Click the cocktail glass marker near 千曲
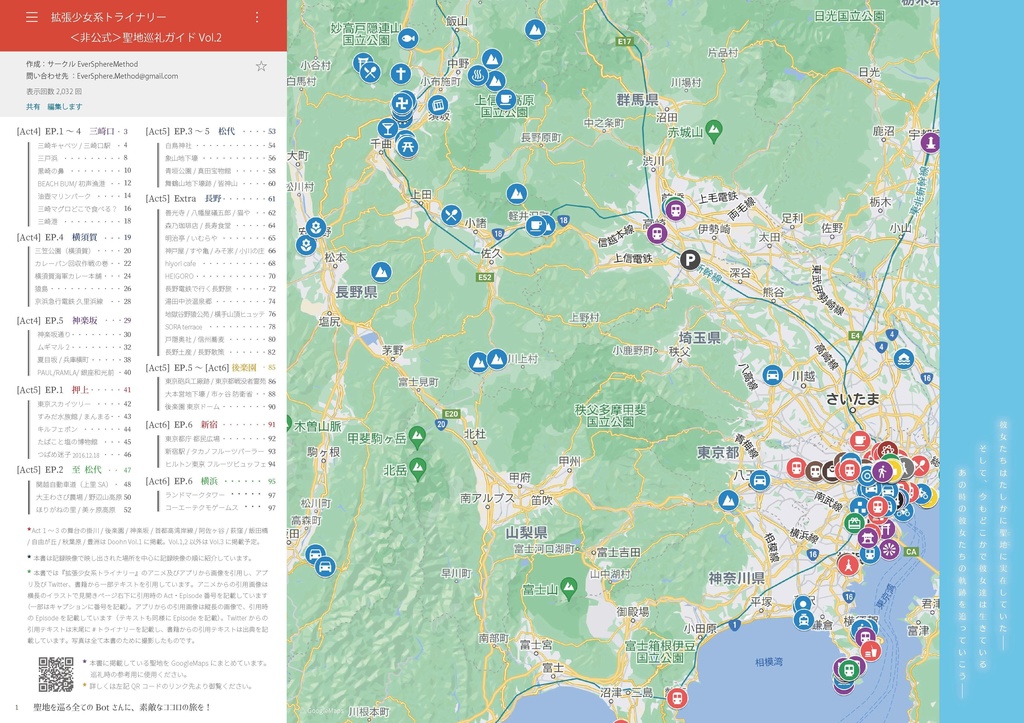 click(x=388, y=129)
